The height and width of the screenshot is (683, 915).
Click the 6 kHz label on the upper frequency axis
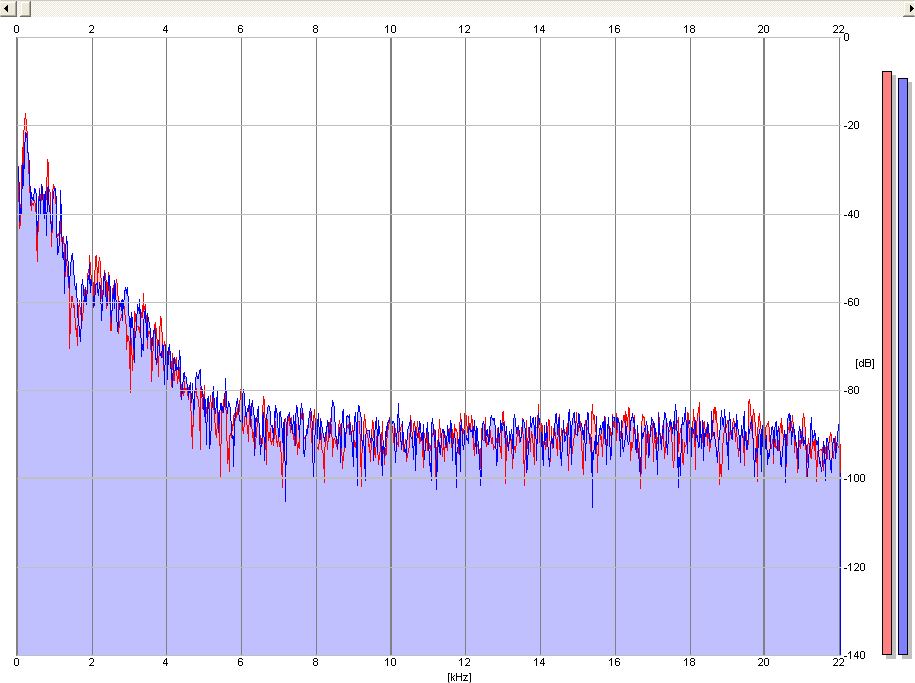240,29
